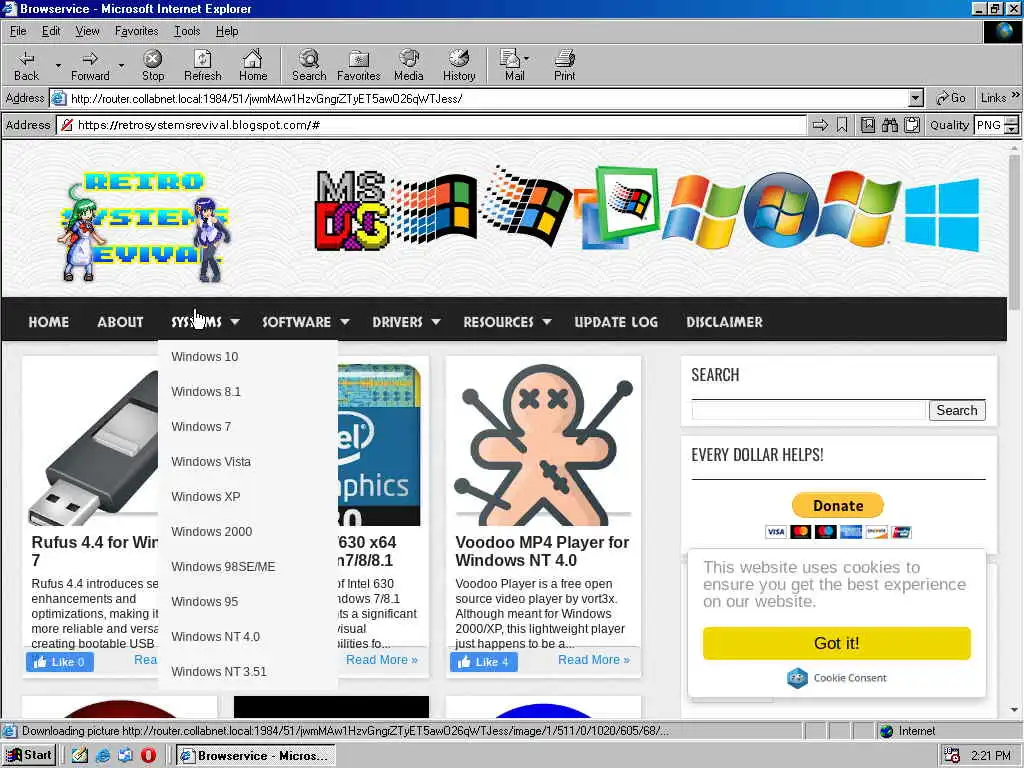The width and height of the screenshot is (1024, 768).
Task: Go to the HOME nav link
Action: coord(48,322)
